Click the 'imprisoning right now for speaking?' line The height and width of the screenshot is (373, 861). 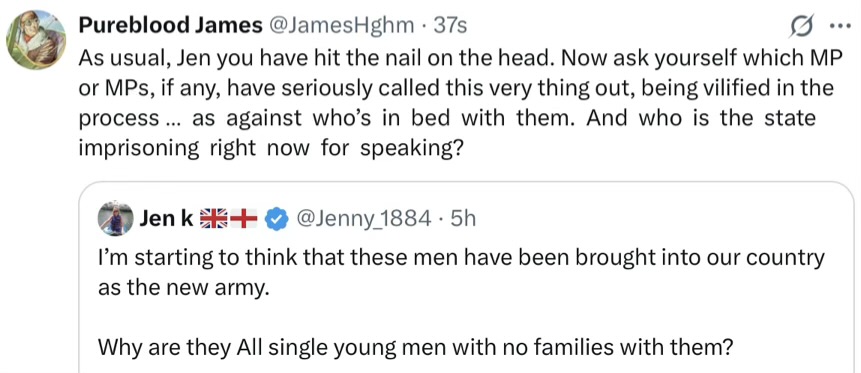click(x=270, y=149)
